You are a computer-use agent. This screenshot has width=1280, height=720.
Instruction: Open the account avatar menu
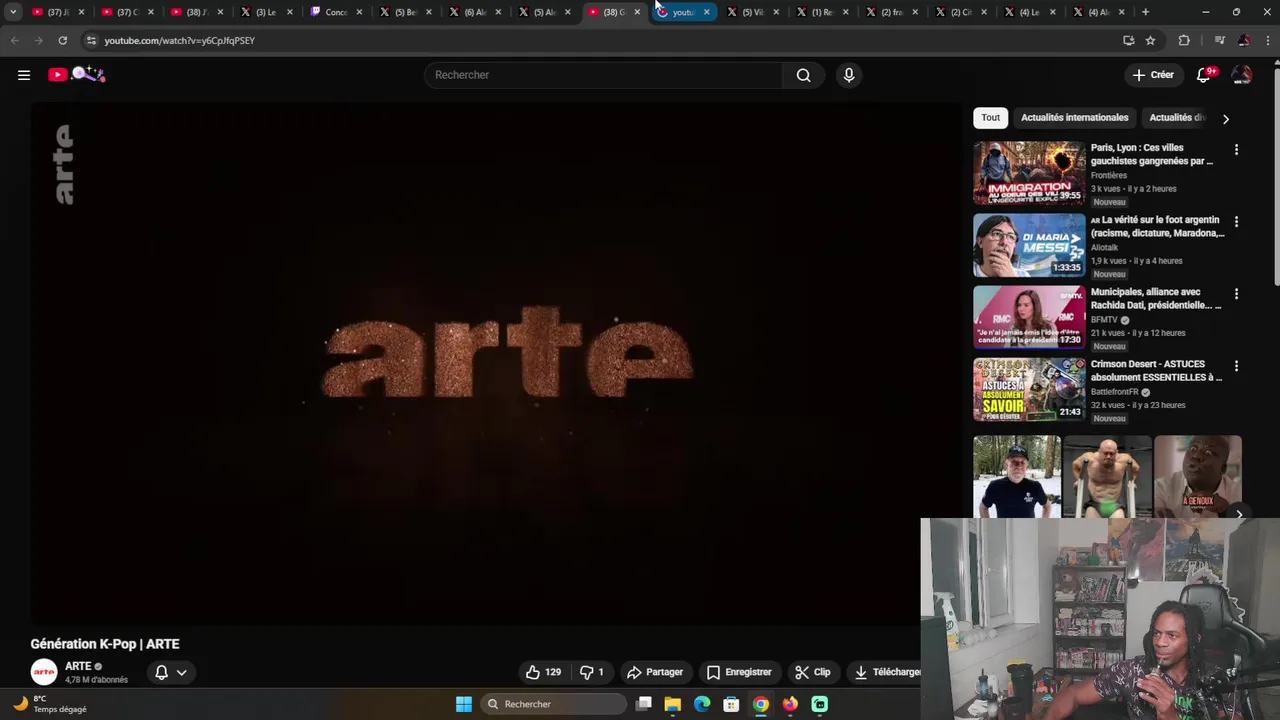coord(1241,75)
